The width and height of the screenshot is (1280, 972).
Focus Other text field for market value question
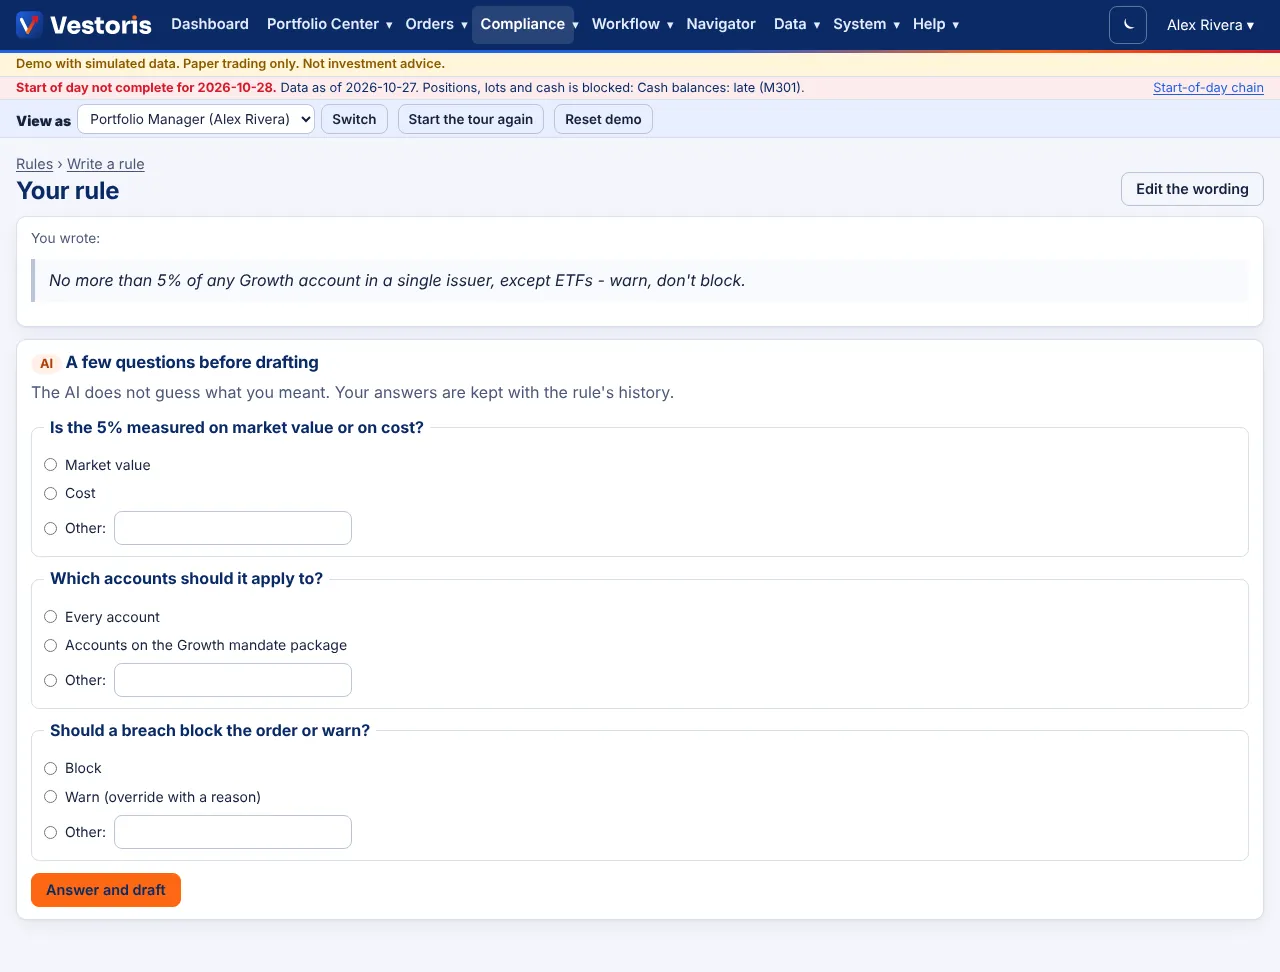click(233, 528)
